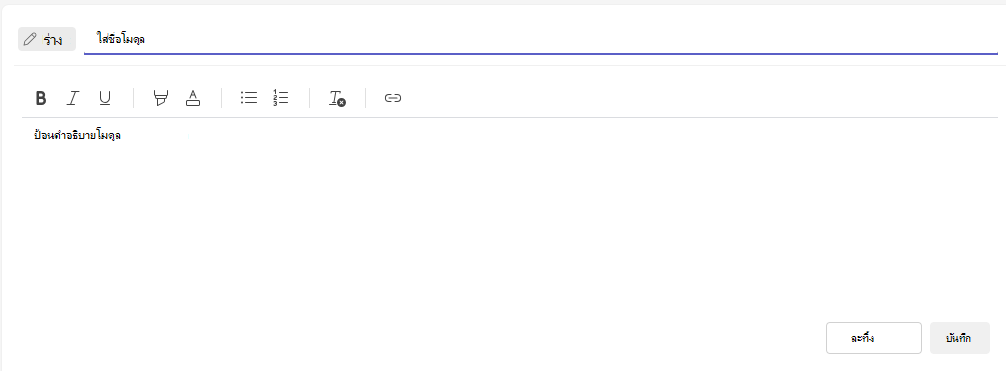Toggle bold formatting

point(41,98)
